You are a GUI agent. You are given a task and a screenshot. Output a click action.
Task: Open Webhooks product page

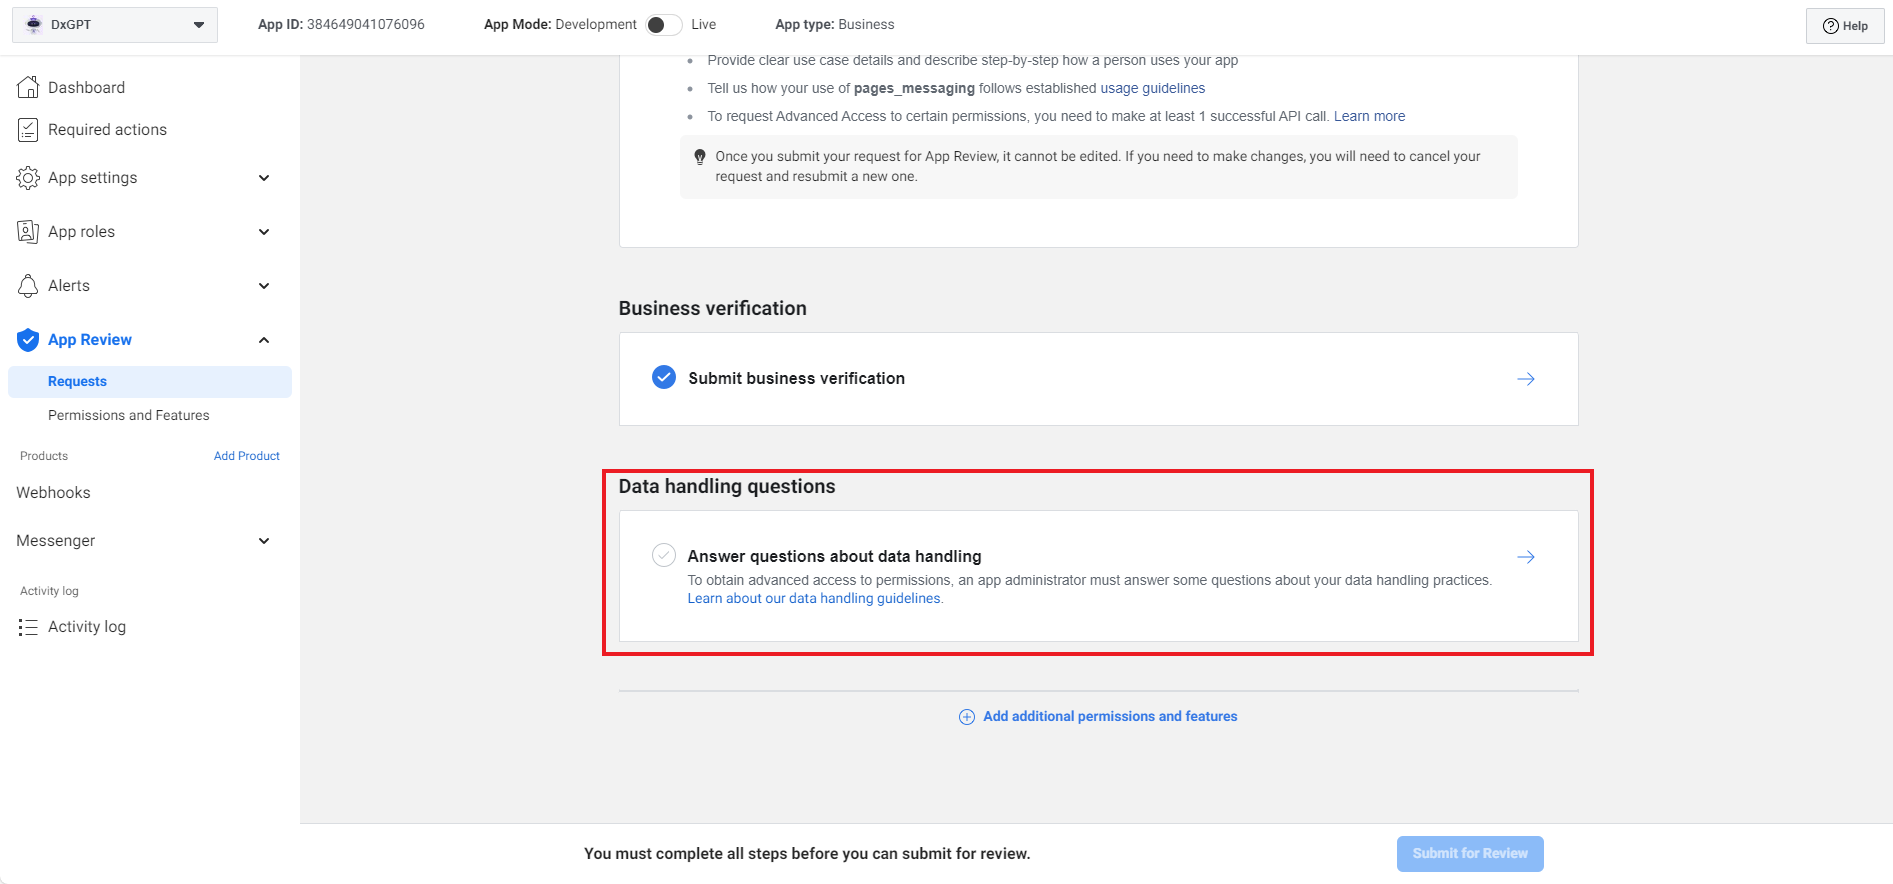pos(53,493)
